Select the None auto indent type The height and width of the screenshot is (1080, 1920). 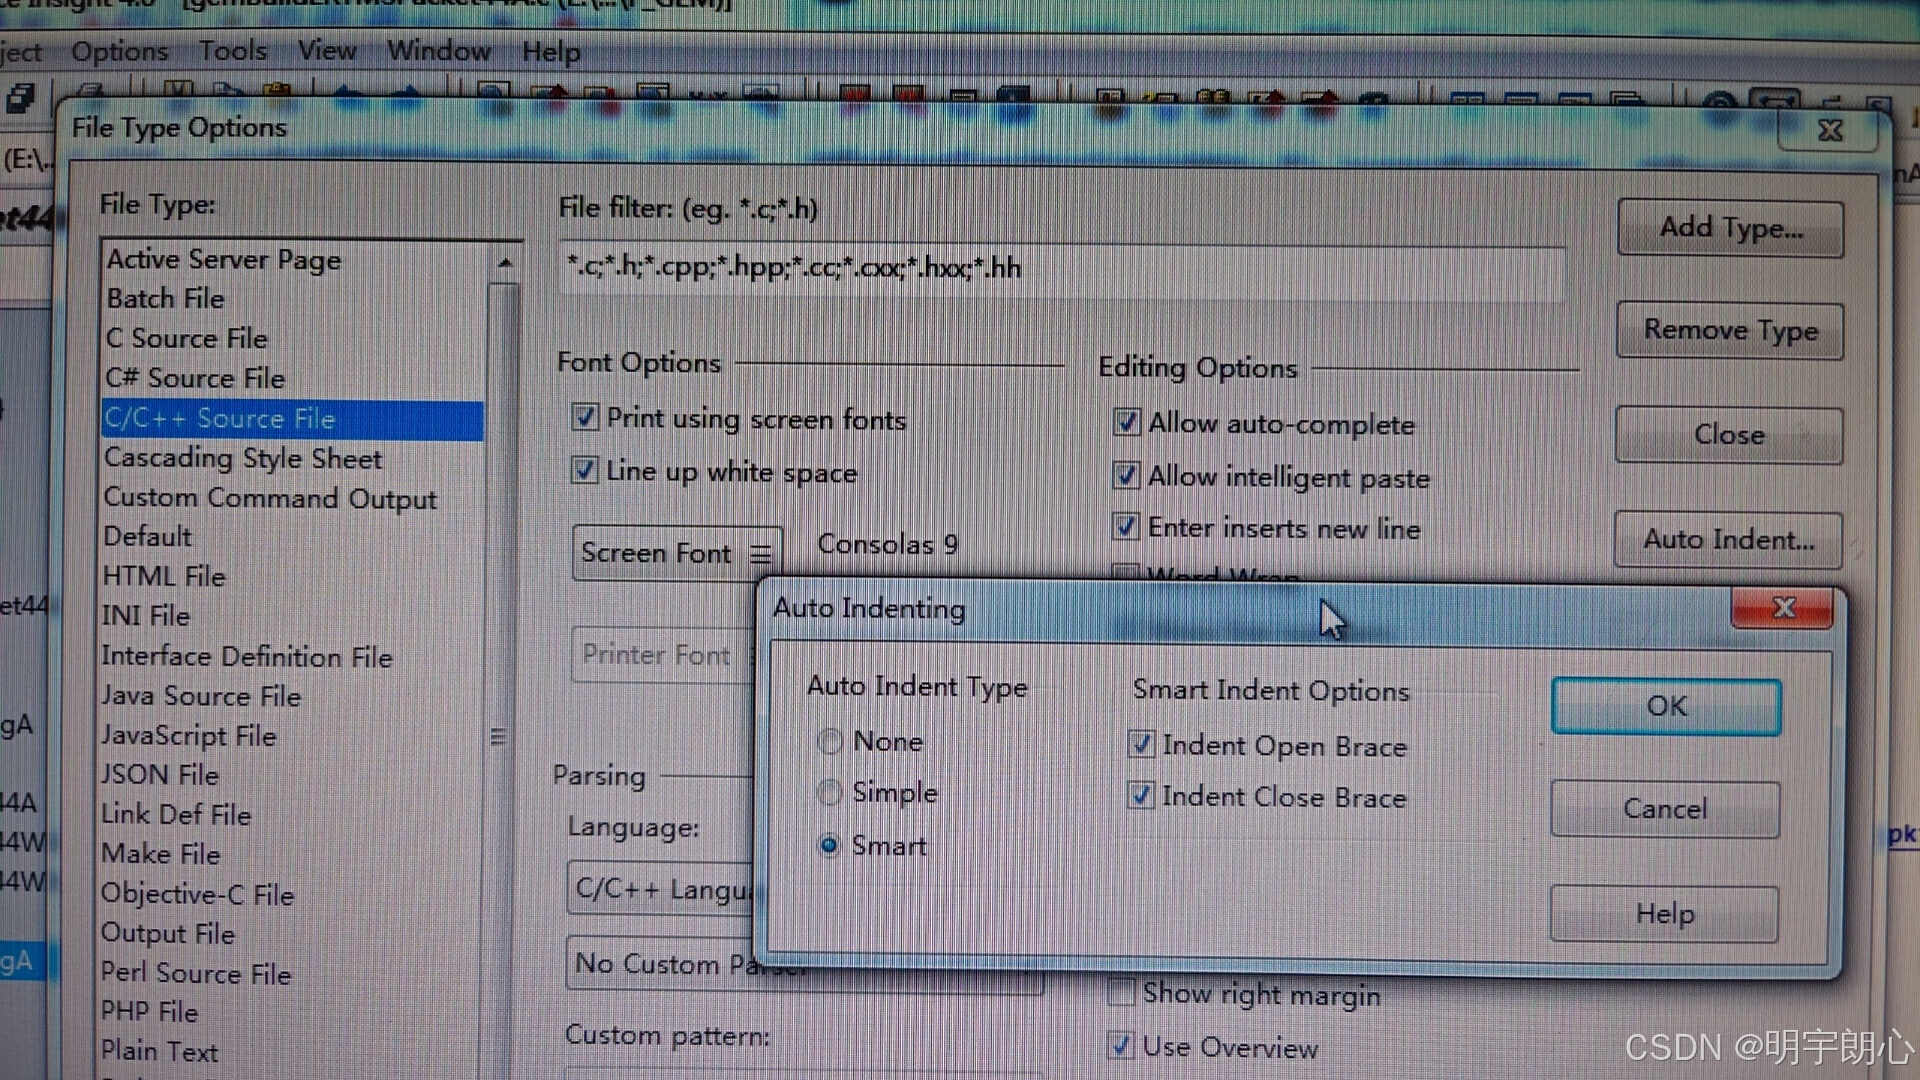coord(829,741)
